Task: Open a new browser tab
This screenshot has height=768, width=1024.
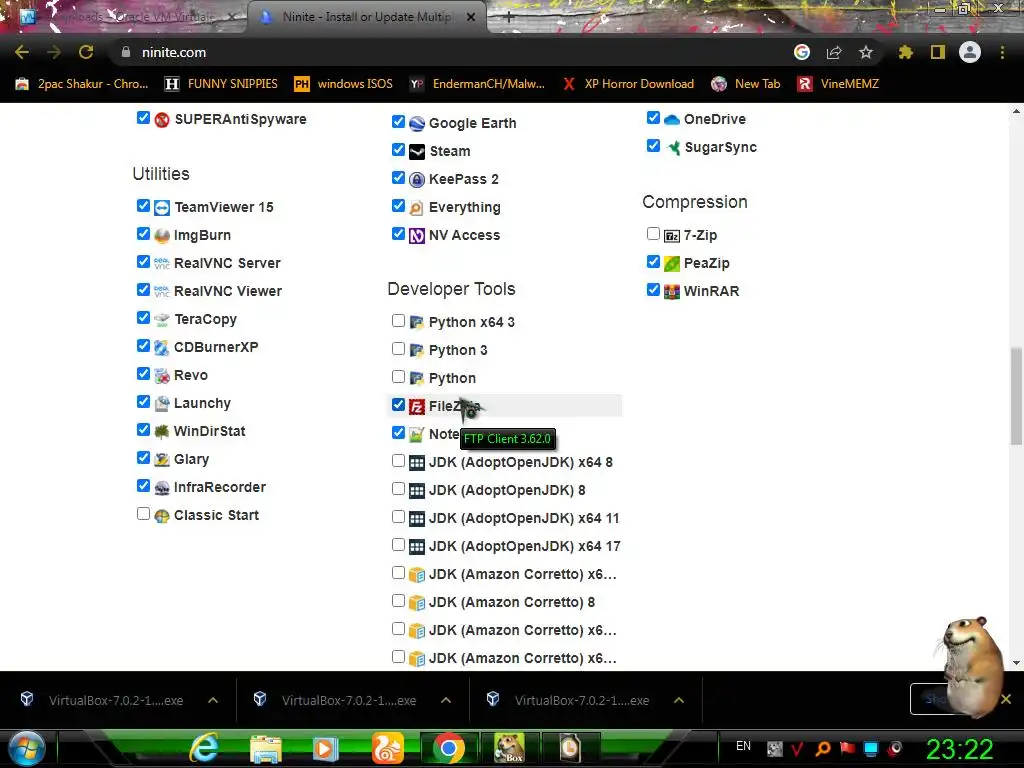Action: 509,18
